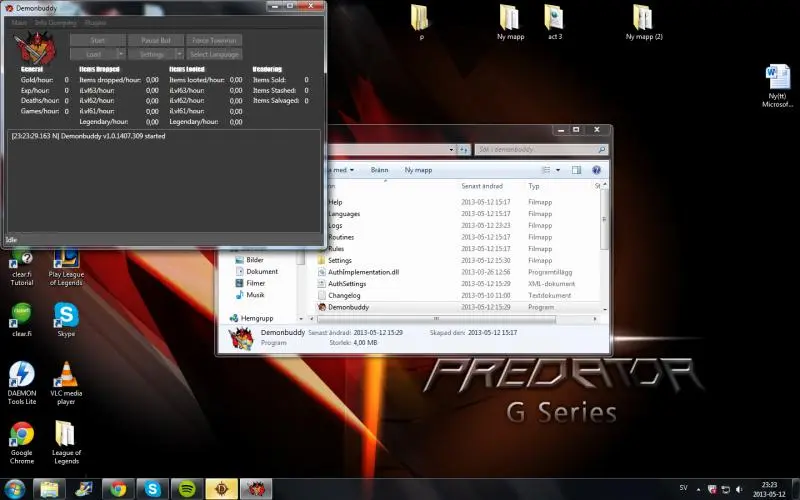Select the act 3 desktop folder

[x=555, y=22]
